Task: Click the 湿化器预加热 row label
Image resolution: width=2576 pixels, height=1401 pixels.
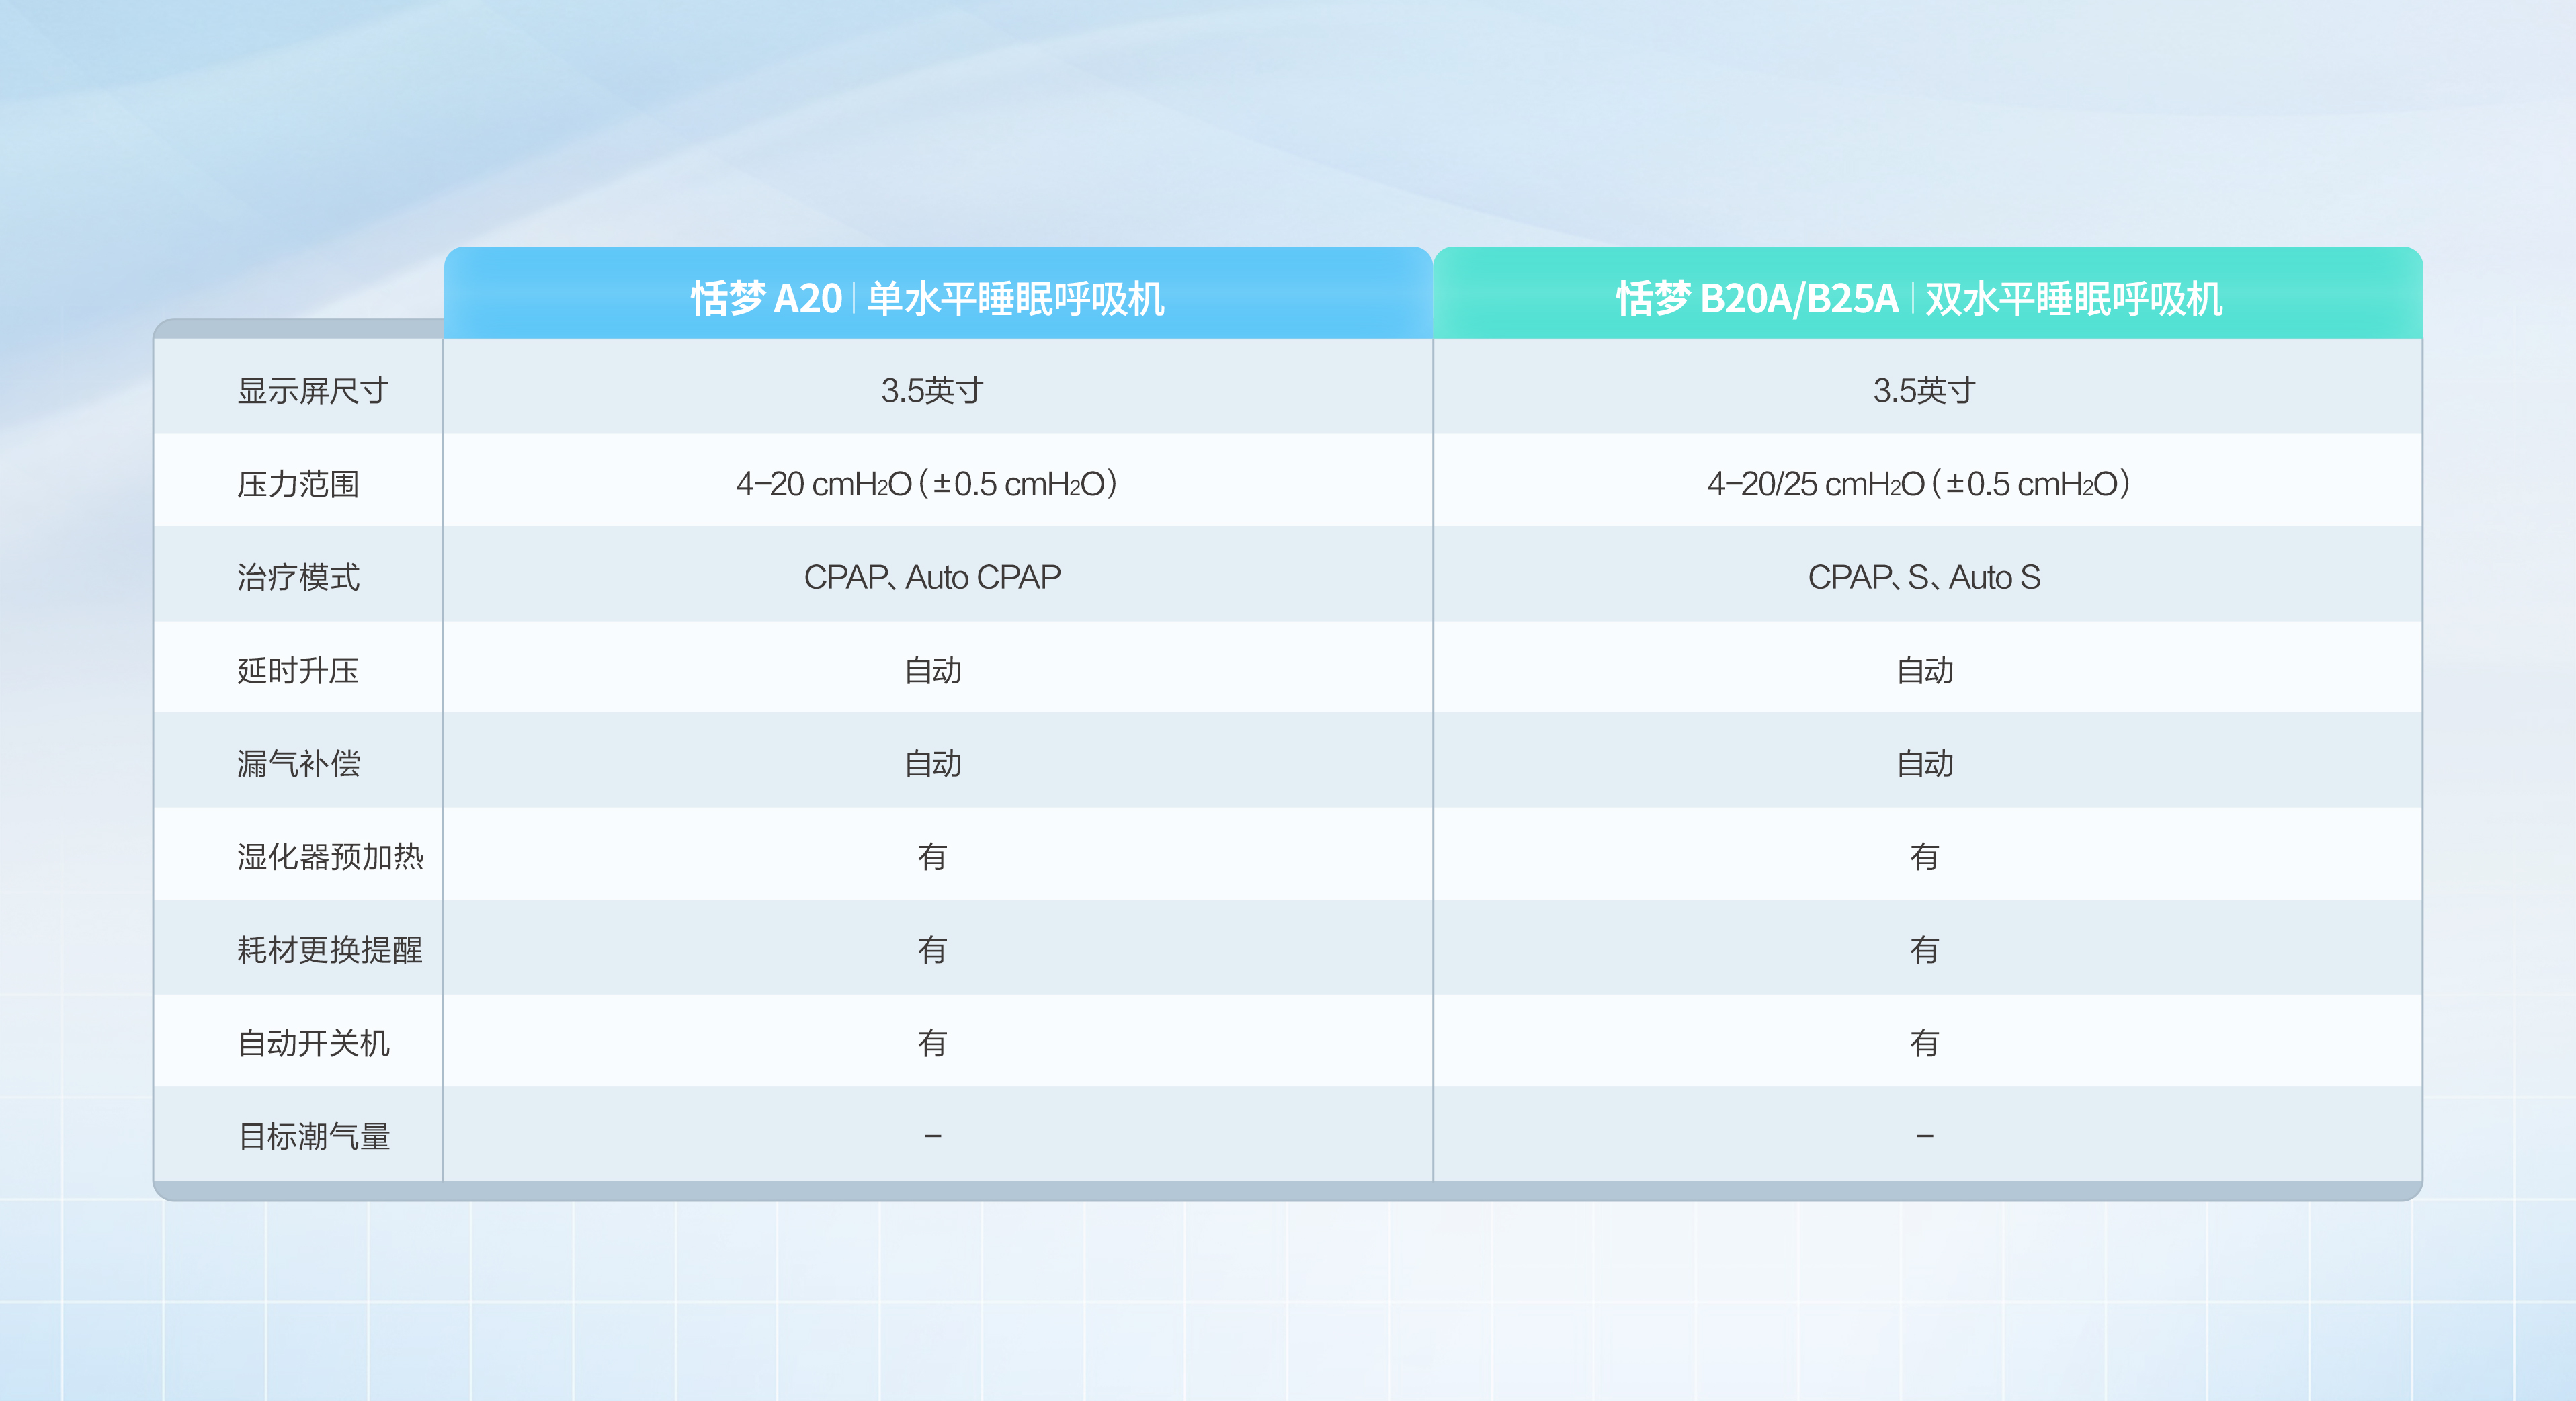Action: 330,857
